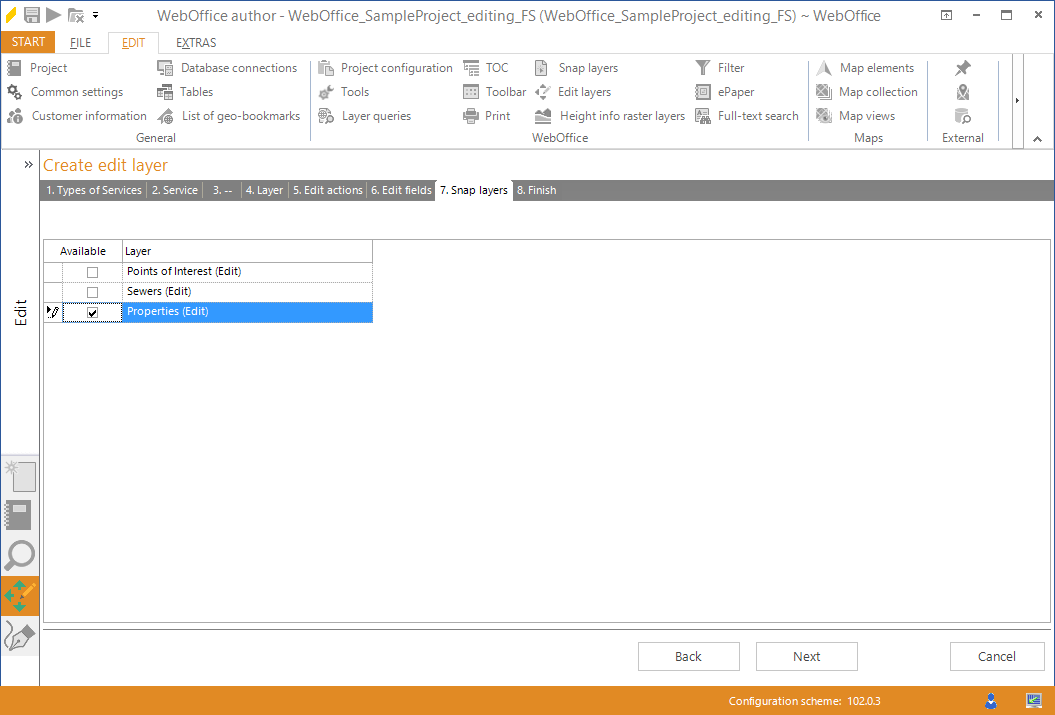
Task: Open the quick access toolbar dropdown
Action: click(96, 14)
